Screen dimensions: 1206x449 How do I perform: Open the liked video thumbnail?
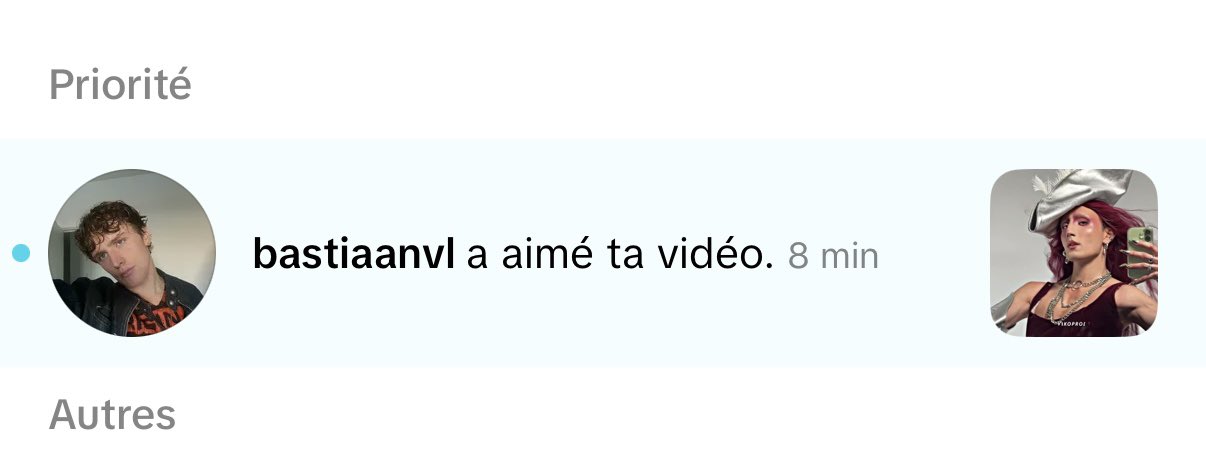[1073, 253]
